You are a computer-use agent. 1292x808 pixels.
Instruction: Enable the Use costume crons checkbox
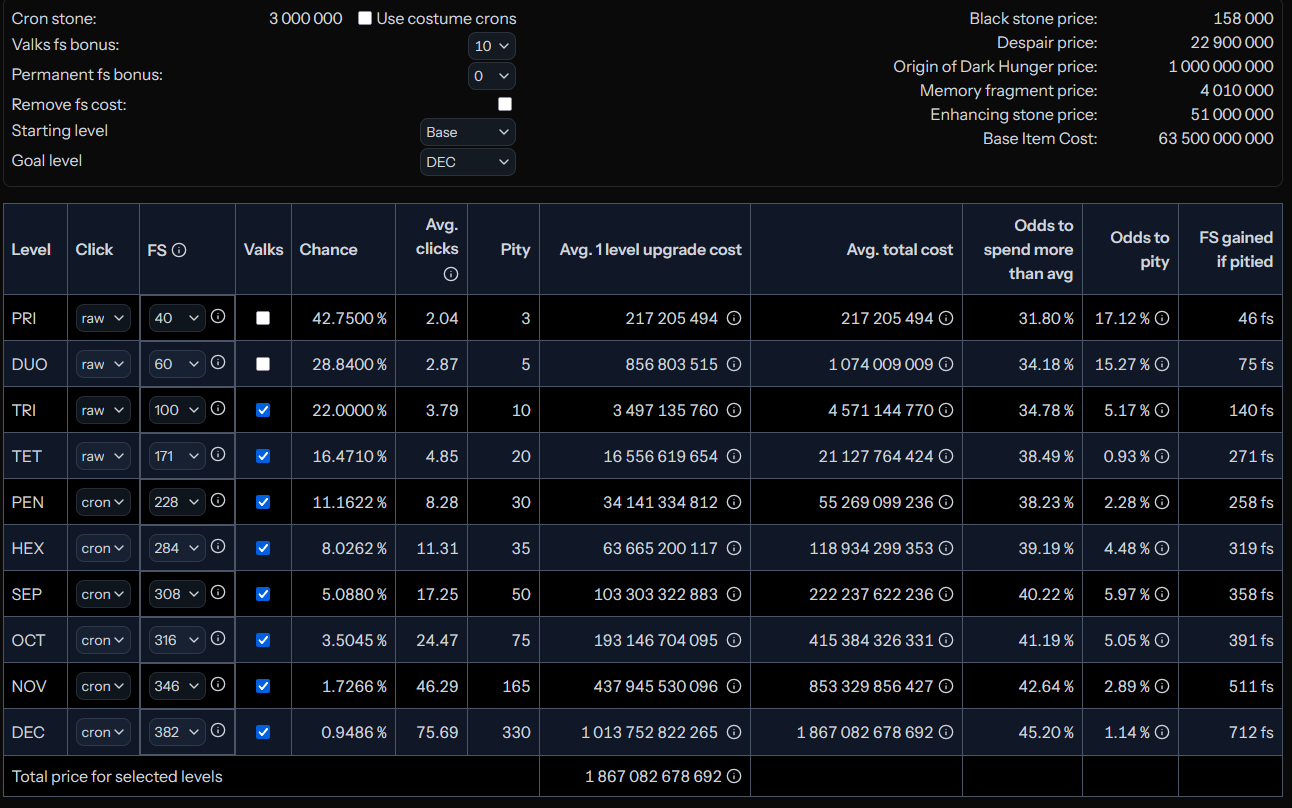pyautogui.click(x=365, y=18)
